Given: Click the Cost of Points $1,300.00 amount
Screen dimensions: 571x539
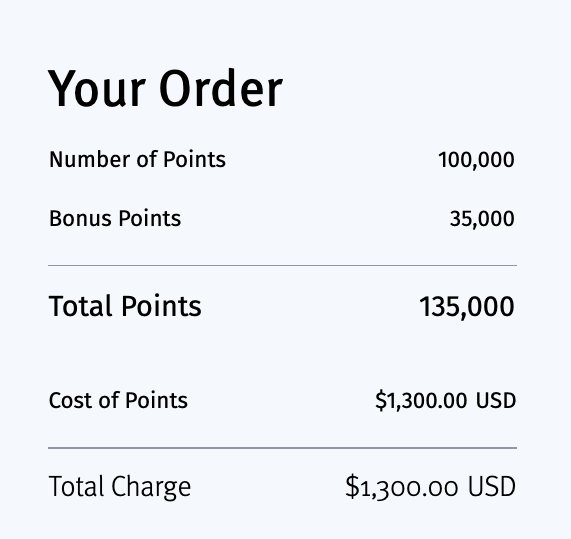Looking at the screenshot, I should pos(421,400).
